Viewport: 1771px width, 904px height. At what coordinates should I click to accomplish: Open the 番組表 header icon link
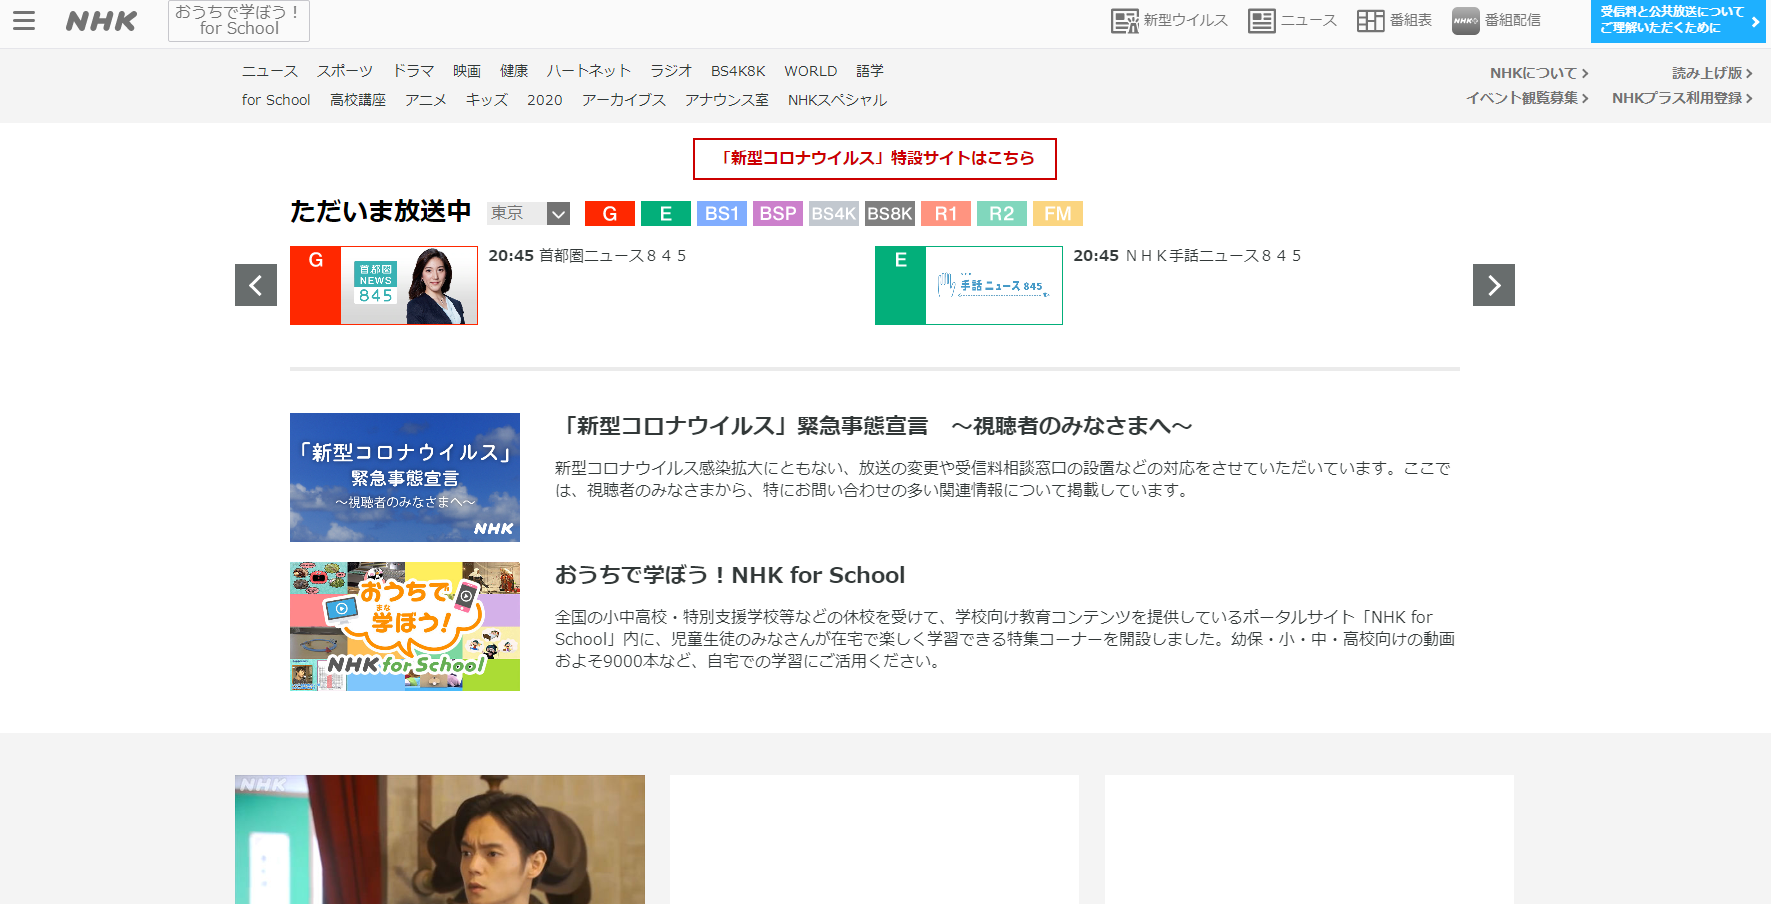coord(1394,20)
